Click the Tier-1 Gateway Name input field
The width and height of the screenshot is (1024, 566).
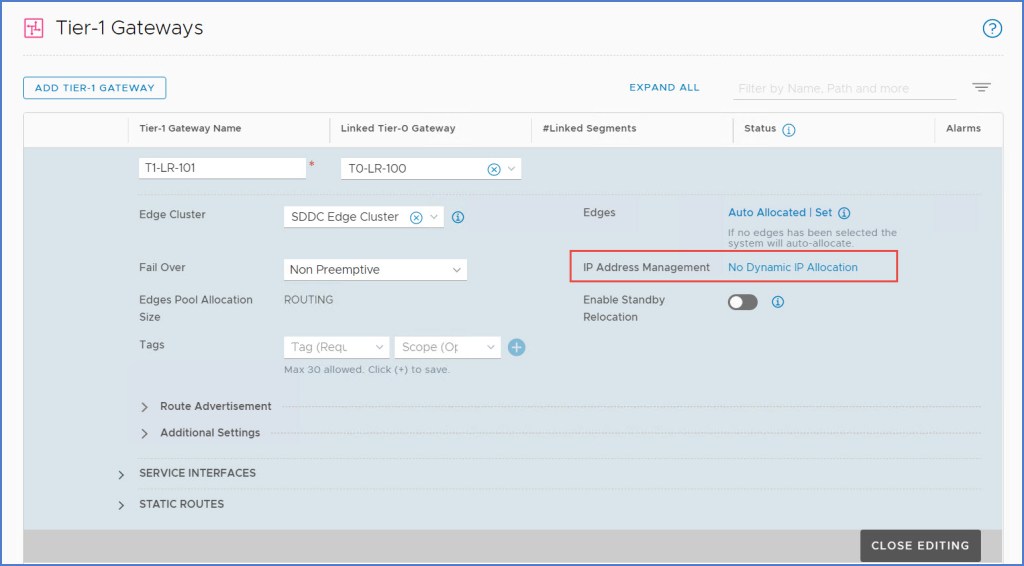pyautogui.click(x=221, y=168)
